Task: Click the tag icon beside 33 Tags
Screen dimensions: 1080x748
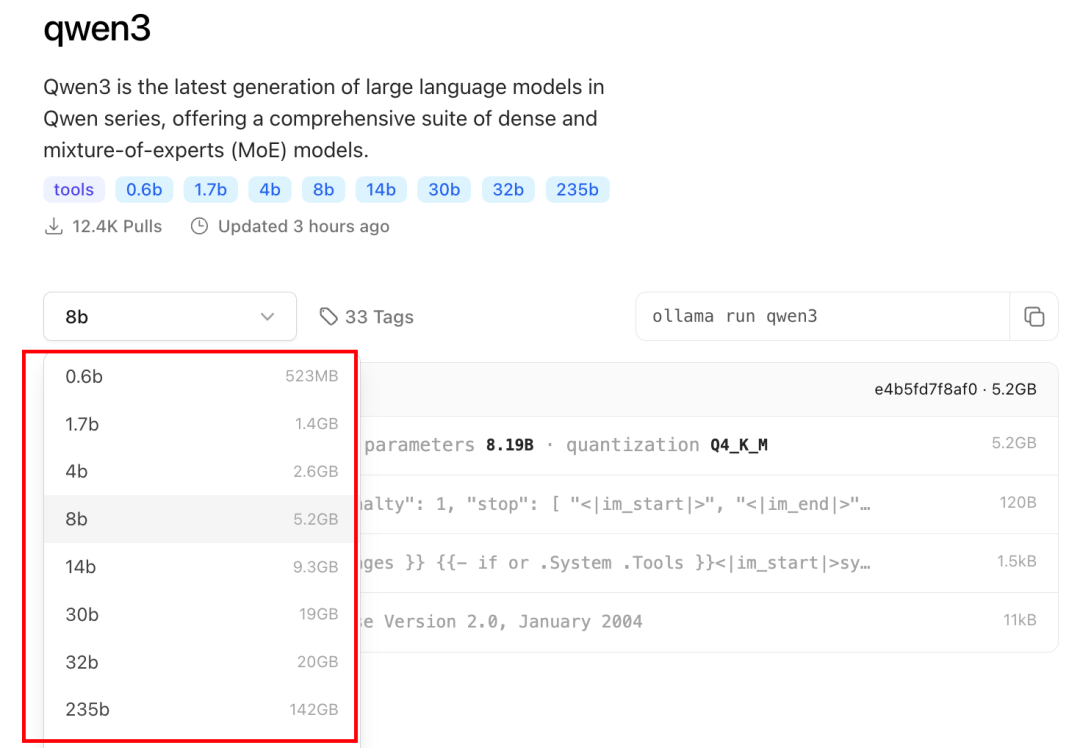Action: [329, 316]
